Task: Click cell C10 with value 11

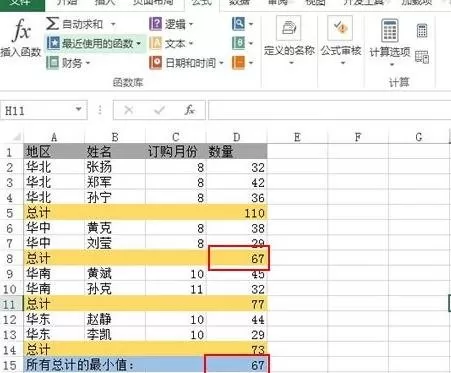Action: pos(176,289)
